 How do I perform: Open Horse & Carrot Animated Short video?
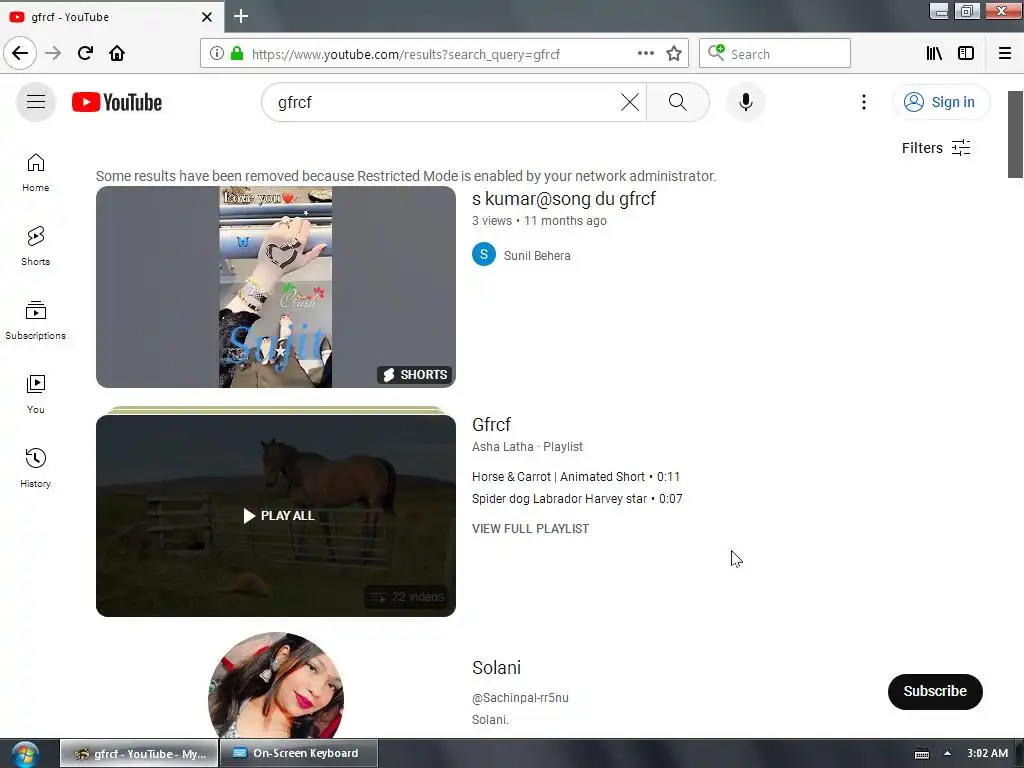[575, 477]
